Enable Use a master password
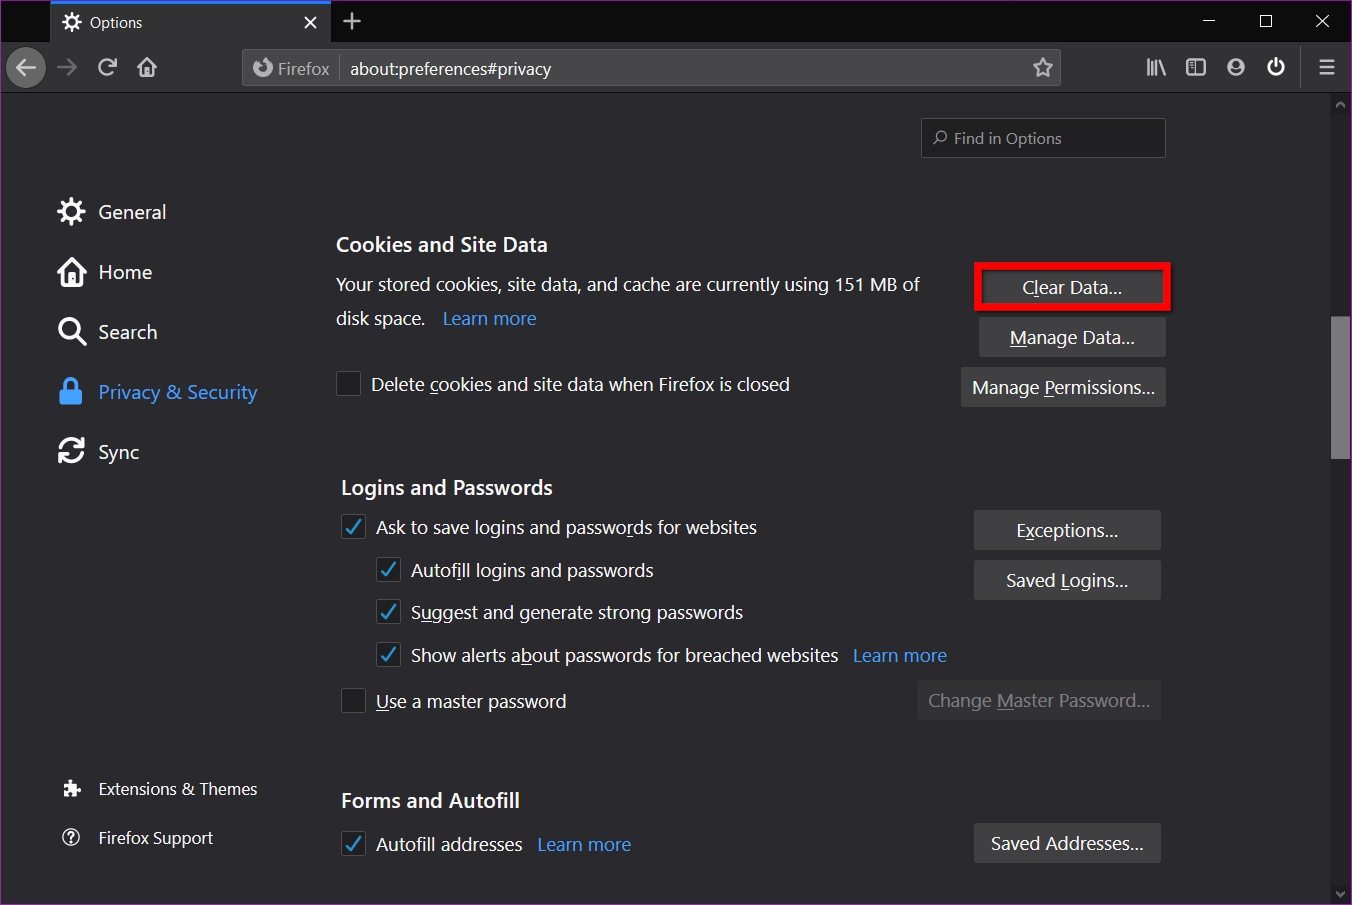The width and height of the screenshot is (1352, 905). tap(354, 701)
